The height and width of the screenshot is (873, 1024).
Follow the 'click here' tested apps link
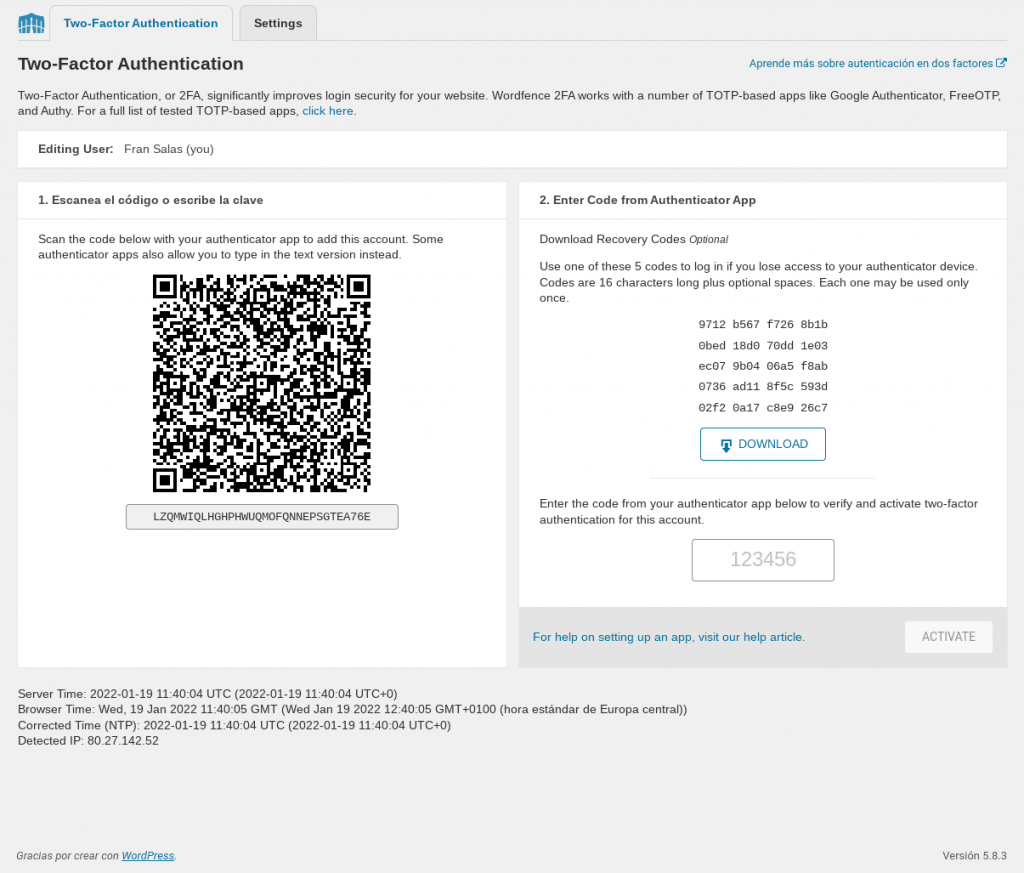pyautogui.click(x=327, y=111)
